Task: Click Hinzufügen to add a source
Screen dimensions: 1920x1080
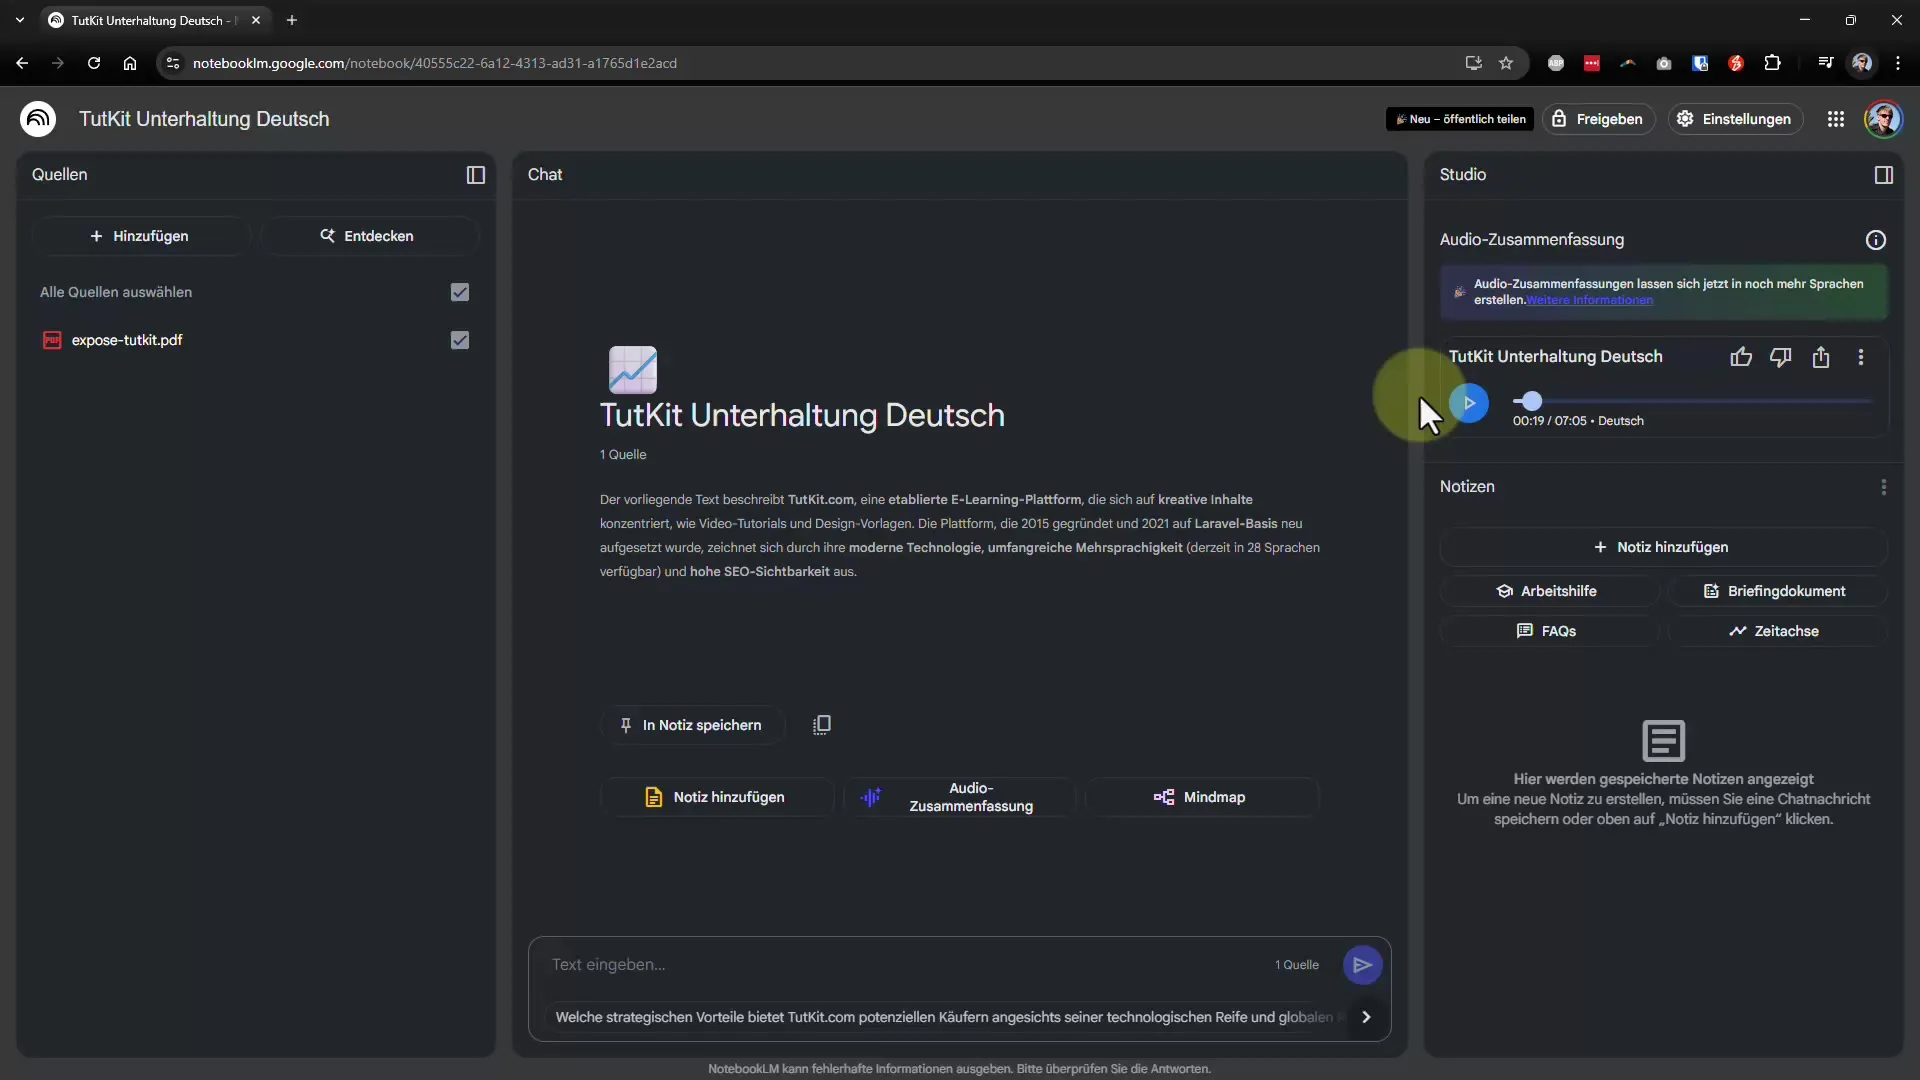Action: [140, 236]
